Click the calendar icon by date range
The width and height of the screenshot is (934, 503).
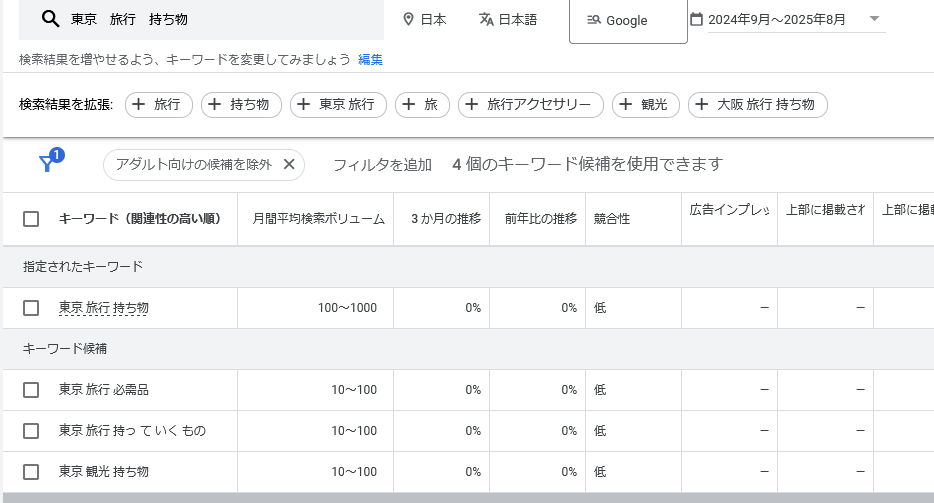pyautogui.click(x=696, y=19)
